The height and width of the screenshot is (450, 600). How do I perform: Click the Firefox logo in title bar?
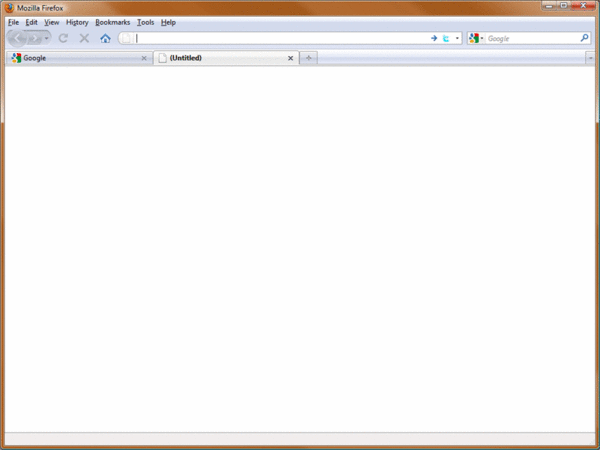[9, 8]
